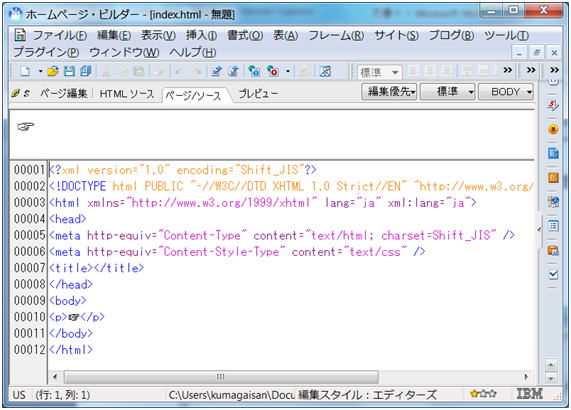The width and height of the screenshot is (571, 410).
Task: Click the orange square sidebar icon
Action: tap(553, 177)
